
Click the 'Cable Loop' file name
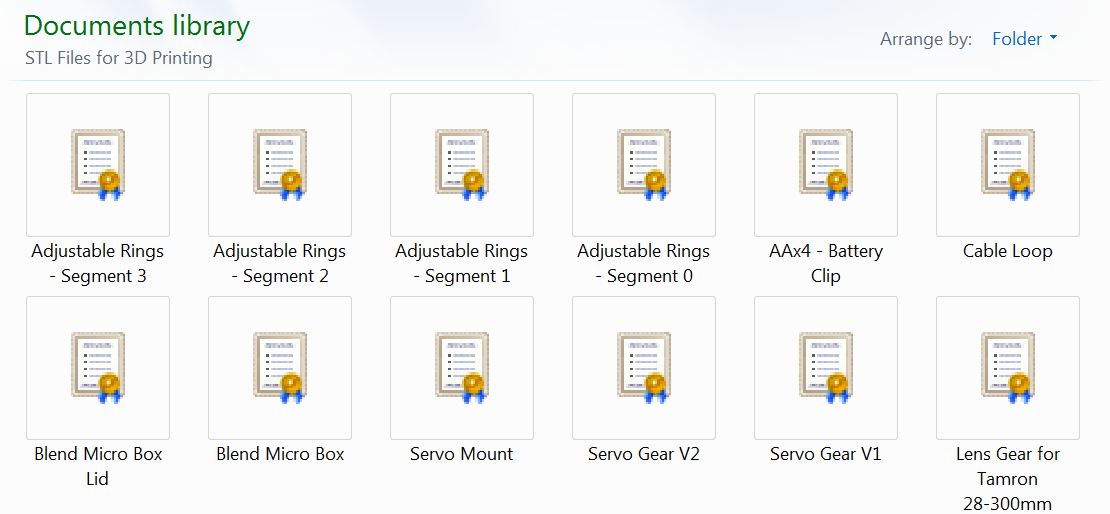pyautogui.click(x=1007, y=251)
